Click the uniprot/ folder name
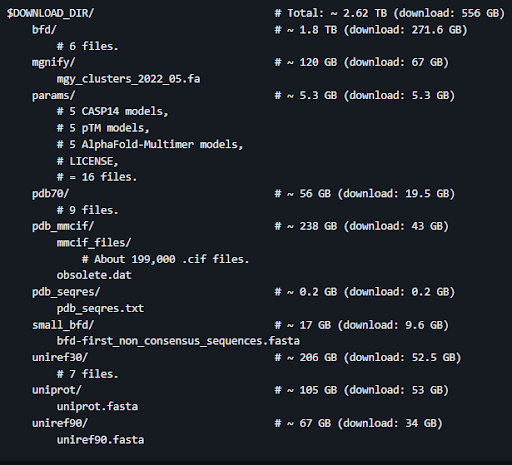The width and height of the screenshot is (512, 465). click(x=56, y=390)
